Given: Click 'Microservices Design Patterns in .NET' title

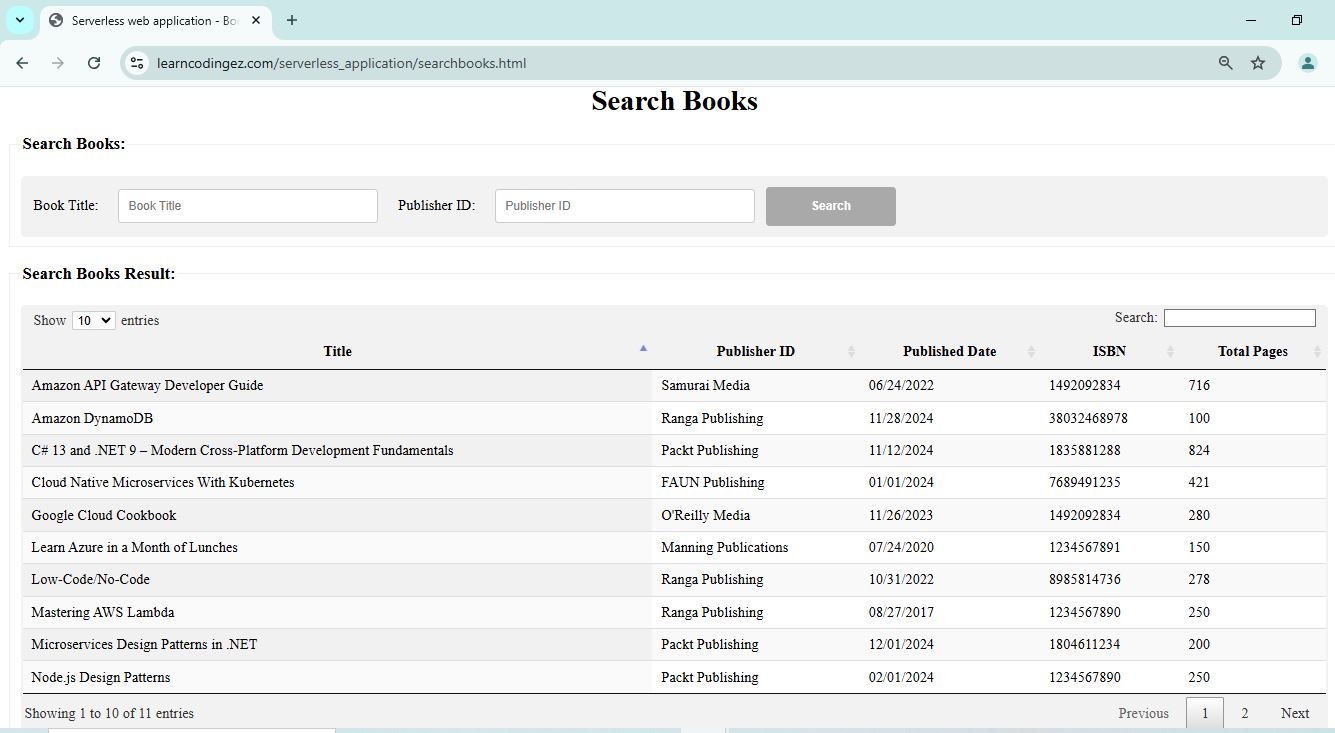Looking at the screenshot, I should [x=144, y=644].
